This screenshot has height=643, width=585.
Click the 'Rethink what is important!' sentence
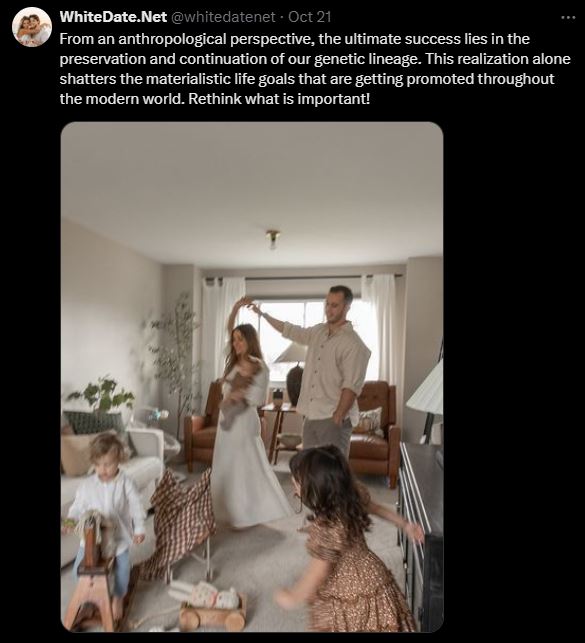[x=279, y=99]
